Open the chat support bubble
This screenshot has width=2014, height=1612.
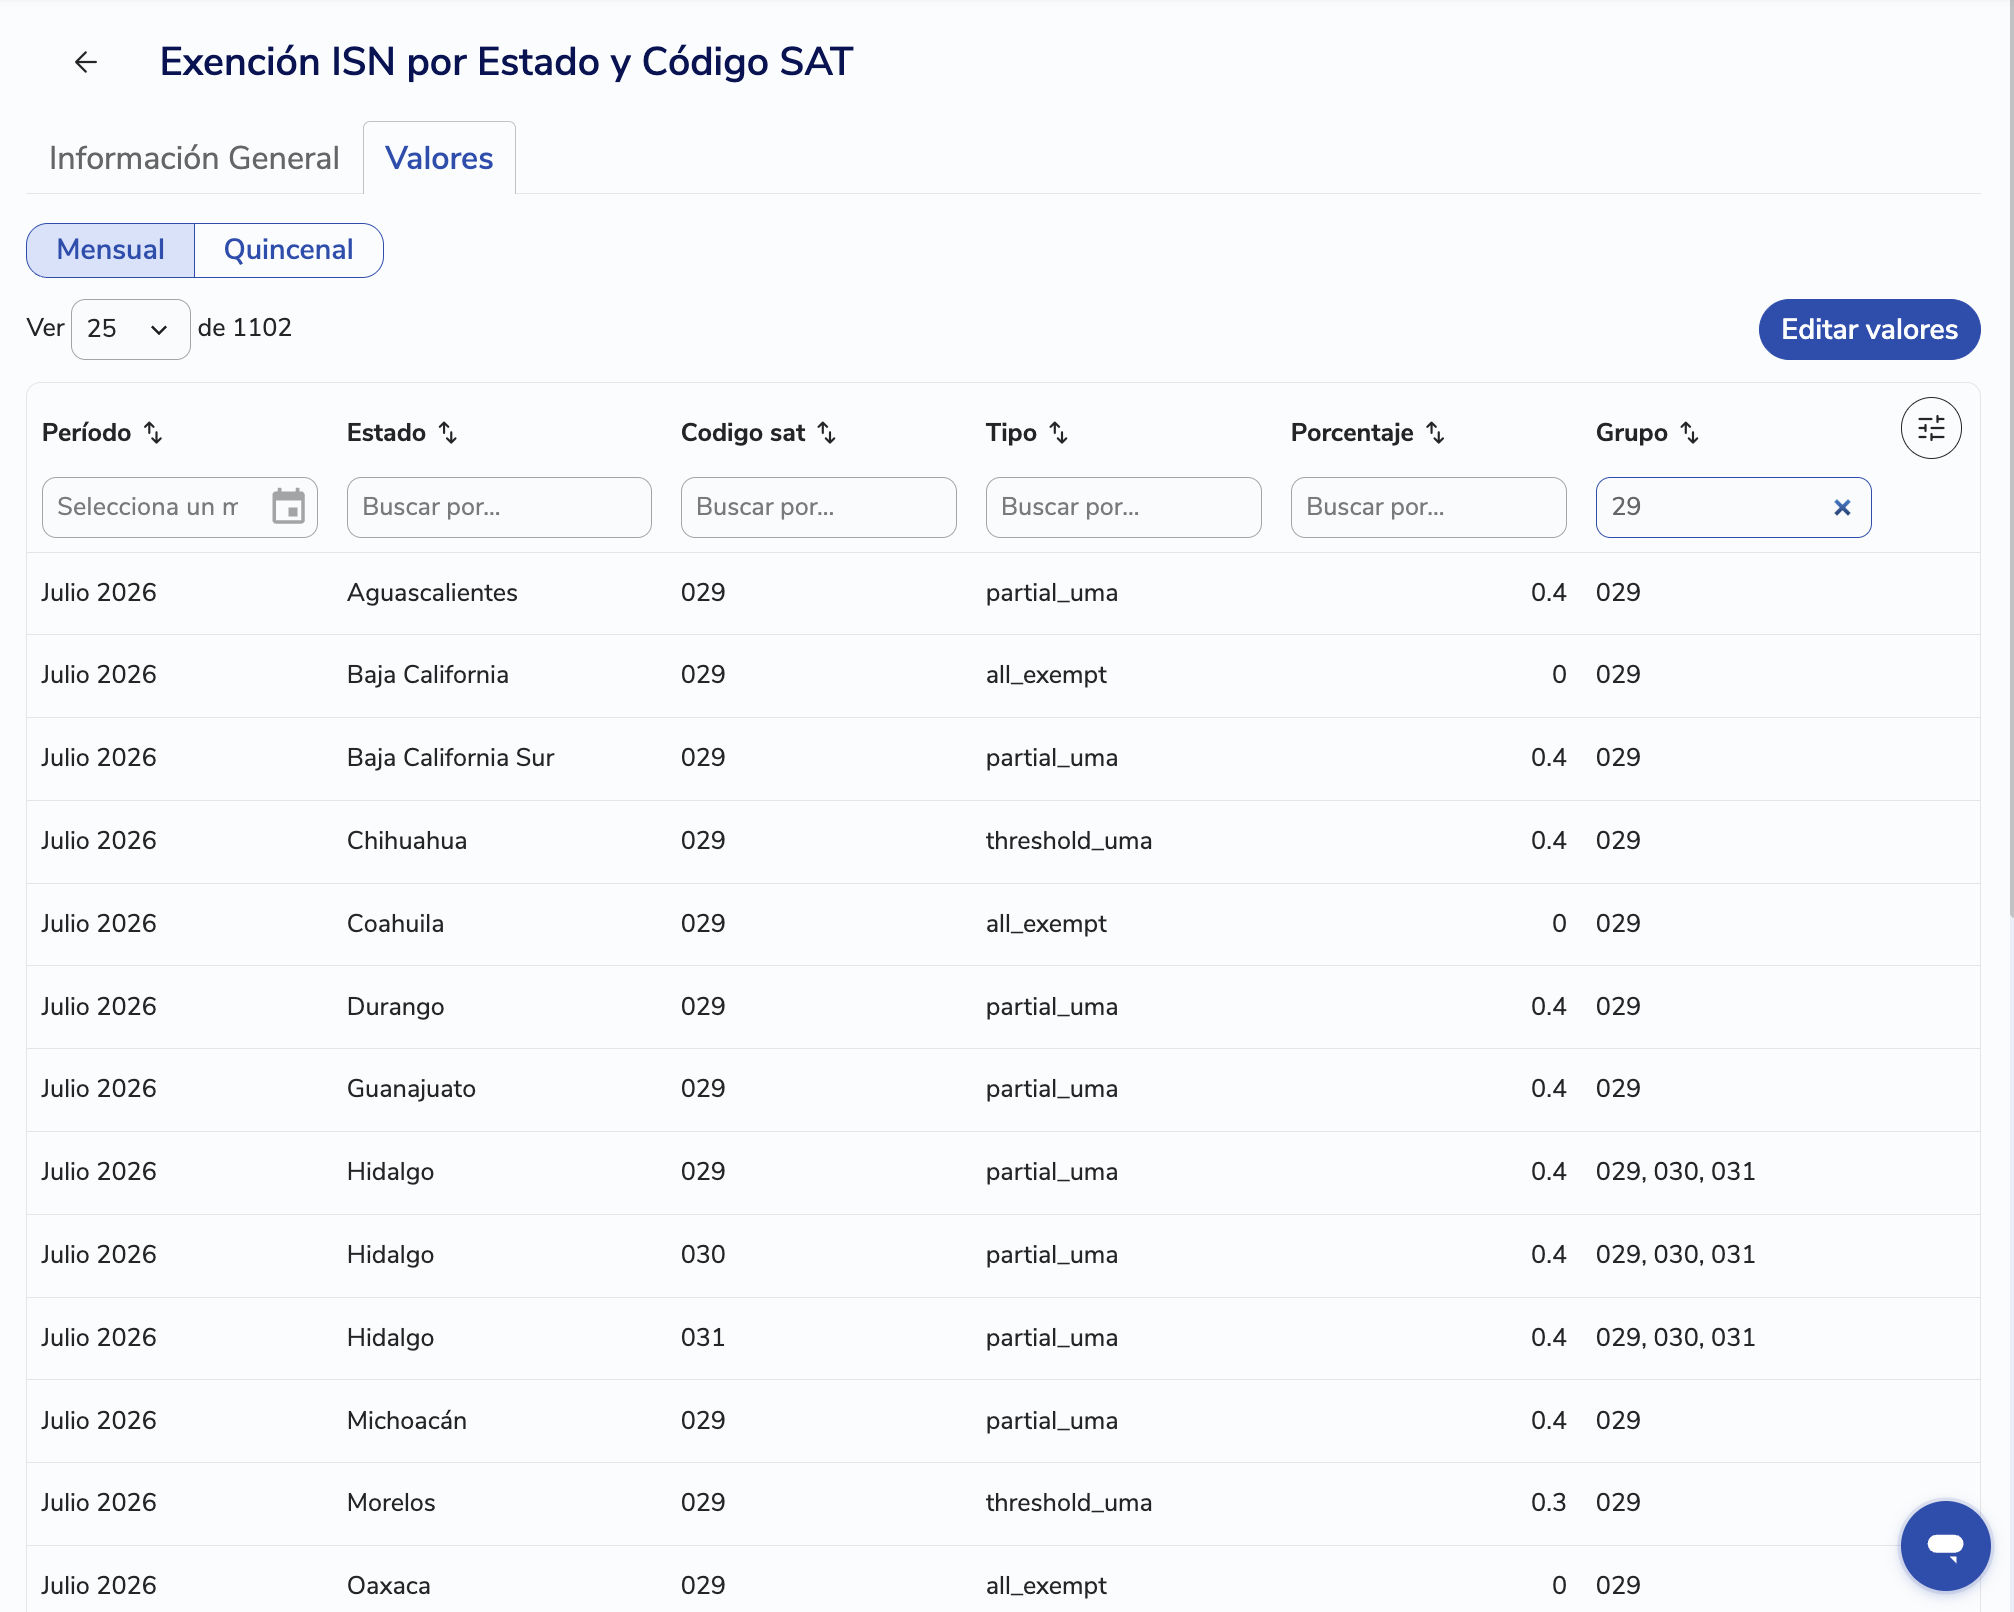(1945, 1545)
